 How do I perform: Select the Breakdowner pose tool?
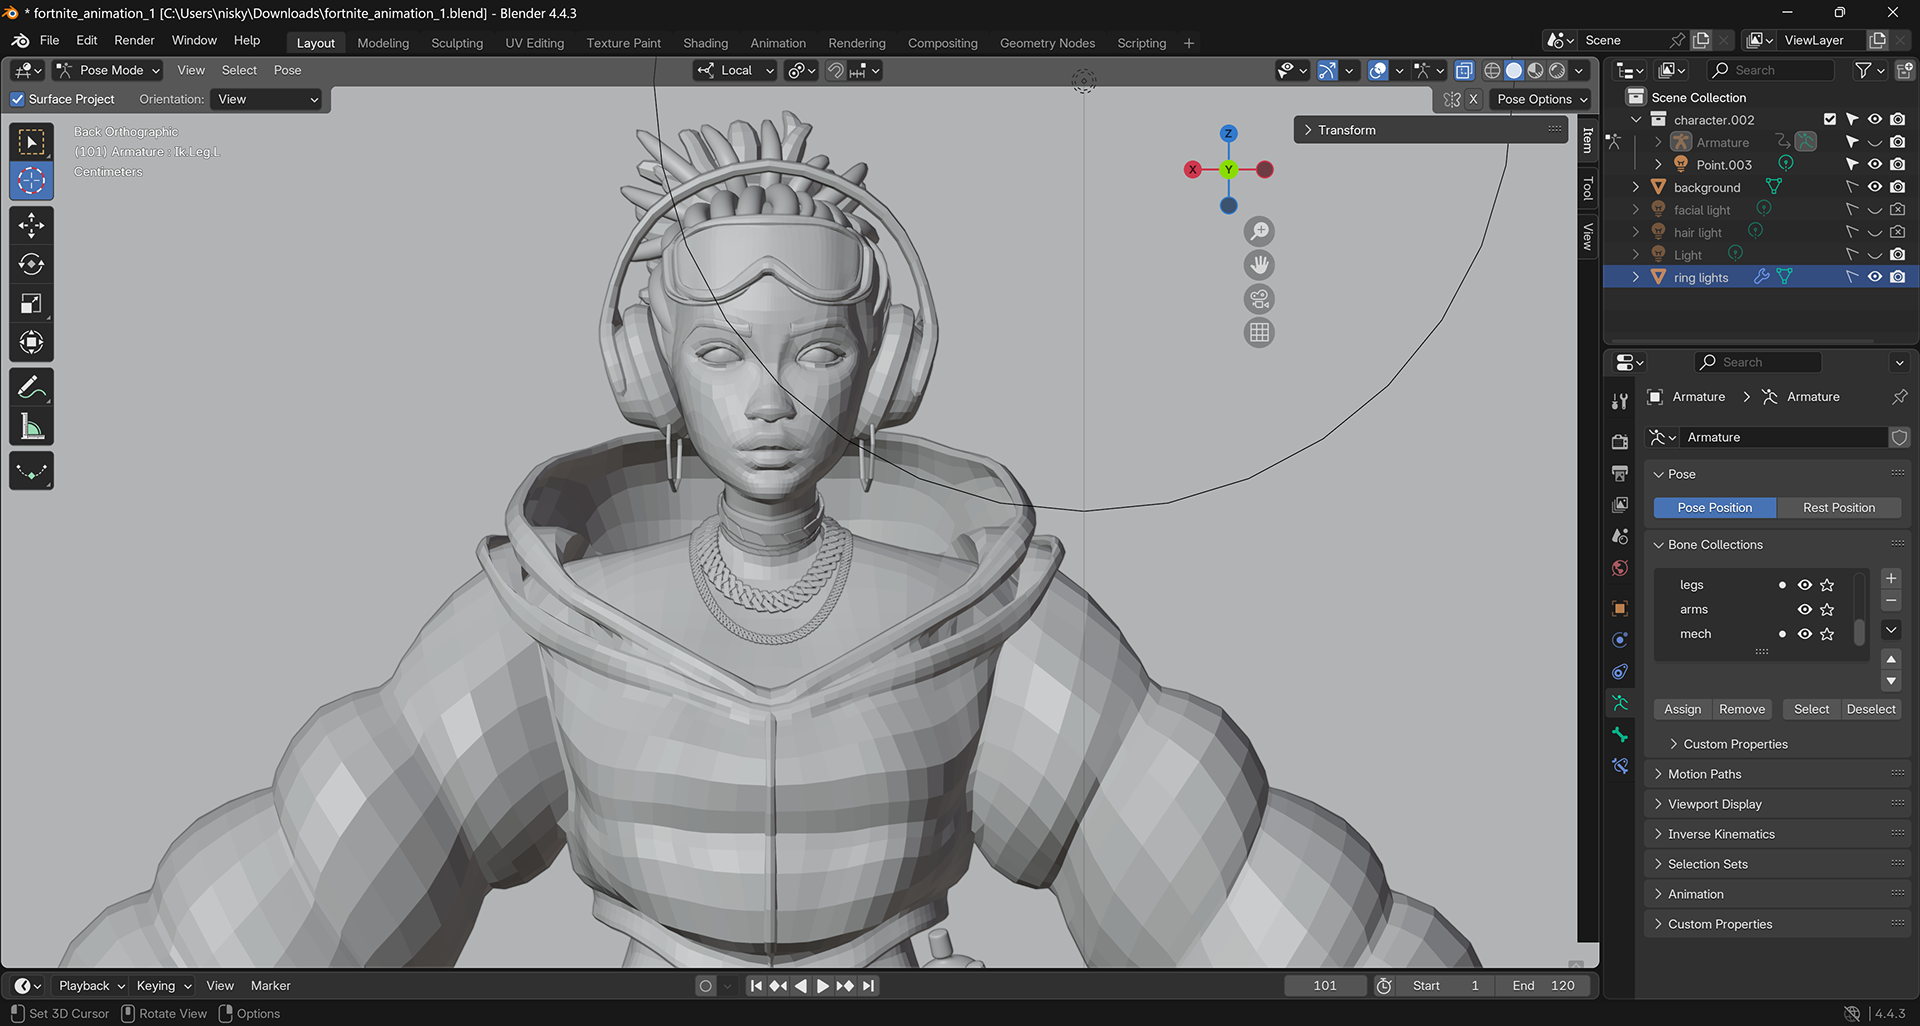31,471
